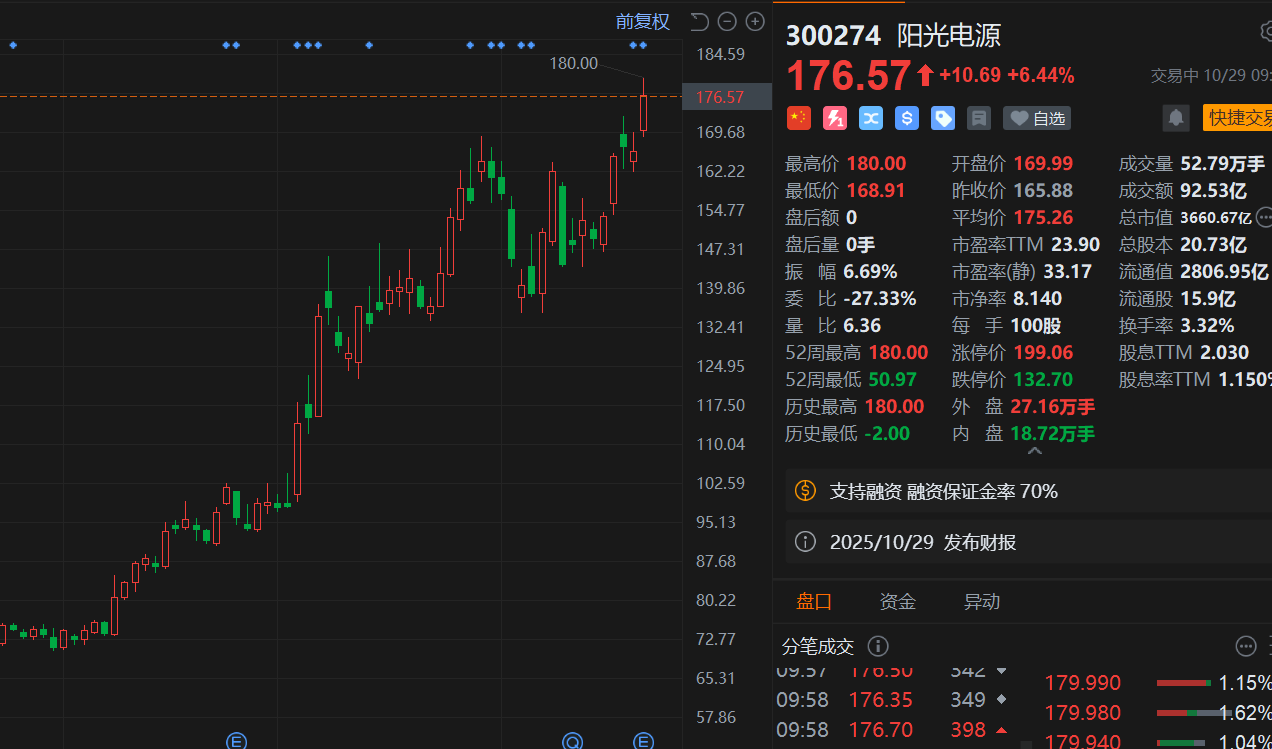1272x749 pixels.
Task: Click the China market flag icon
Action: coord(798,118)
